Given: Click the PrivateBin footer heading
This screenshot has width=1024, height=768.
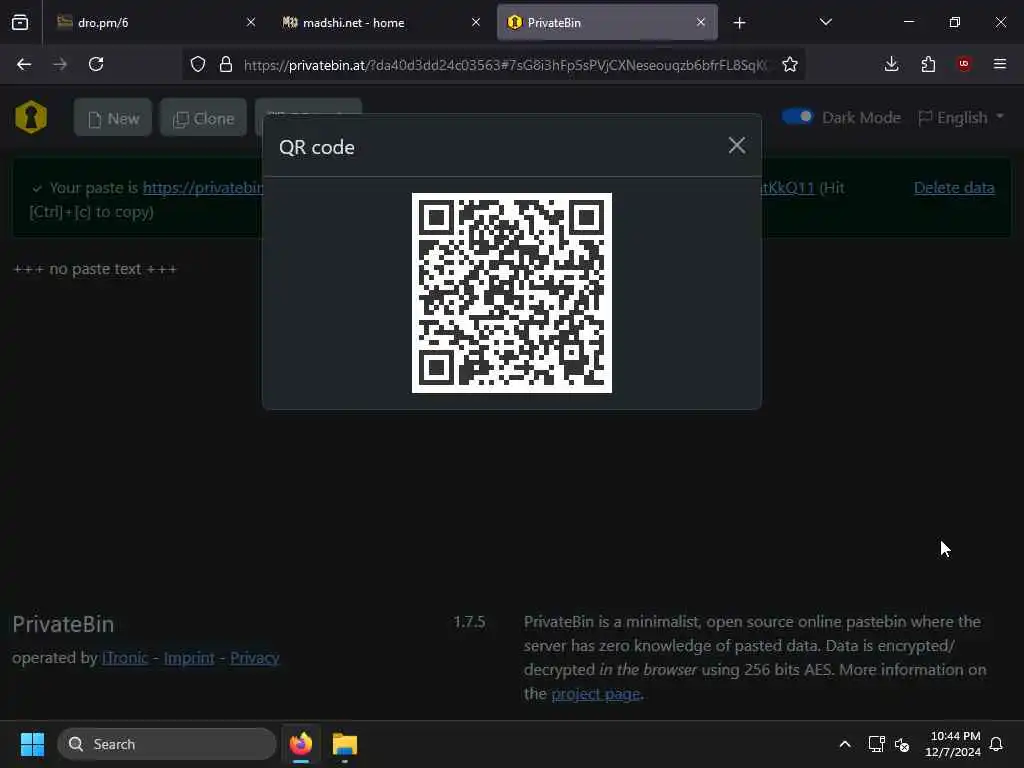Looking at the screenshot, I should click(63, 624).
